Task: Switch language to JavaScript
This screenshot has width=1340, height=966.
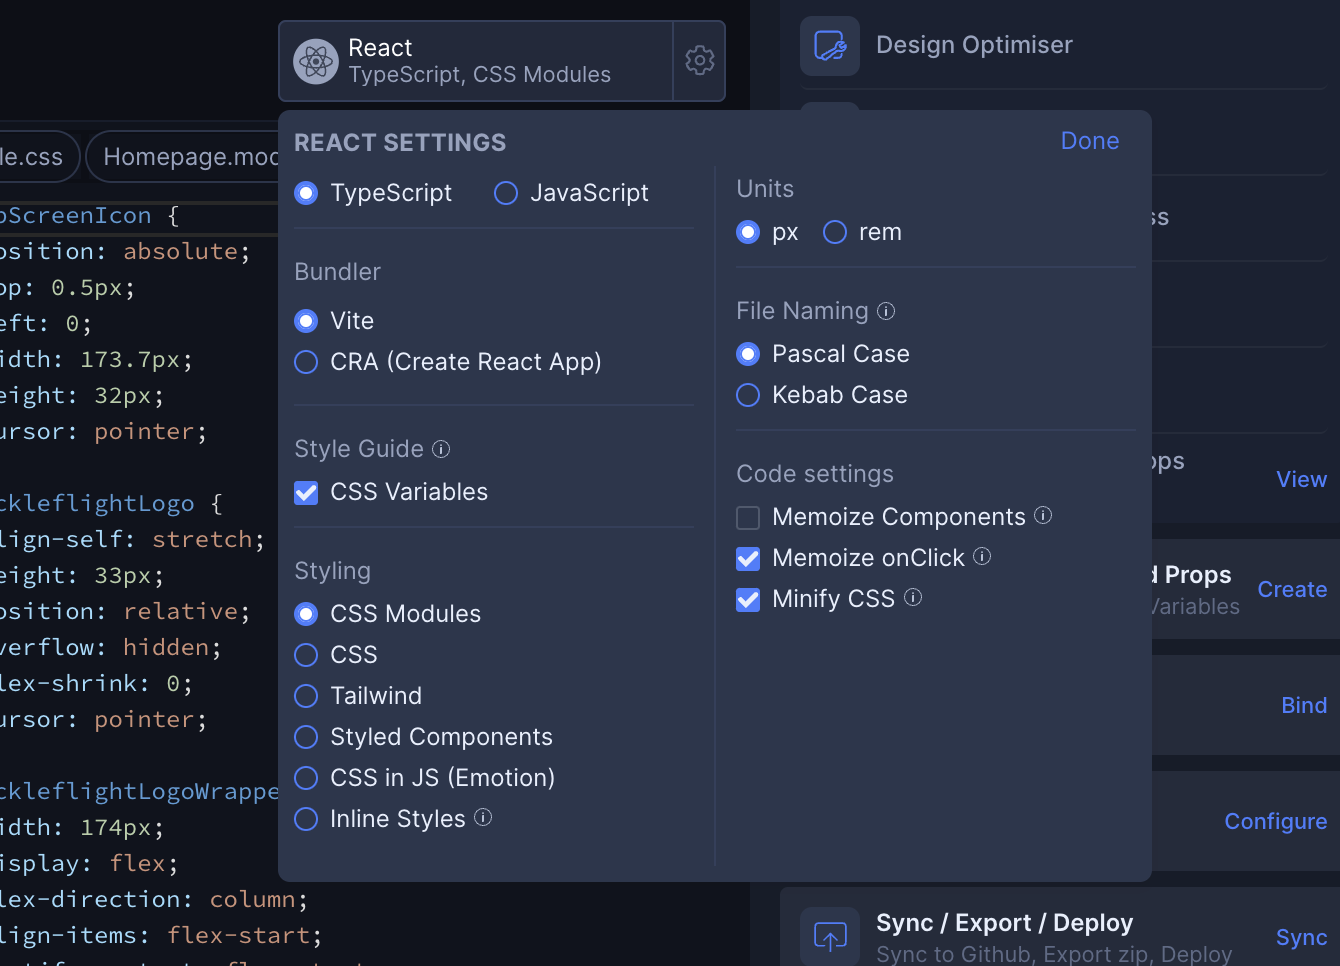Action: [x=506, y=193]
